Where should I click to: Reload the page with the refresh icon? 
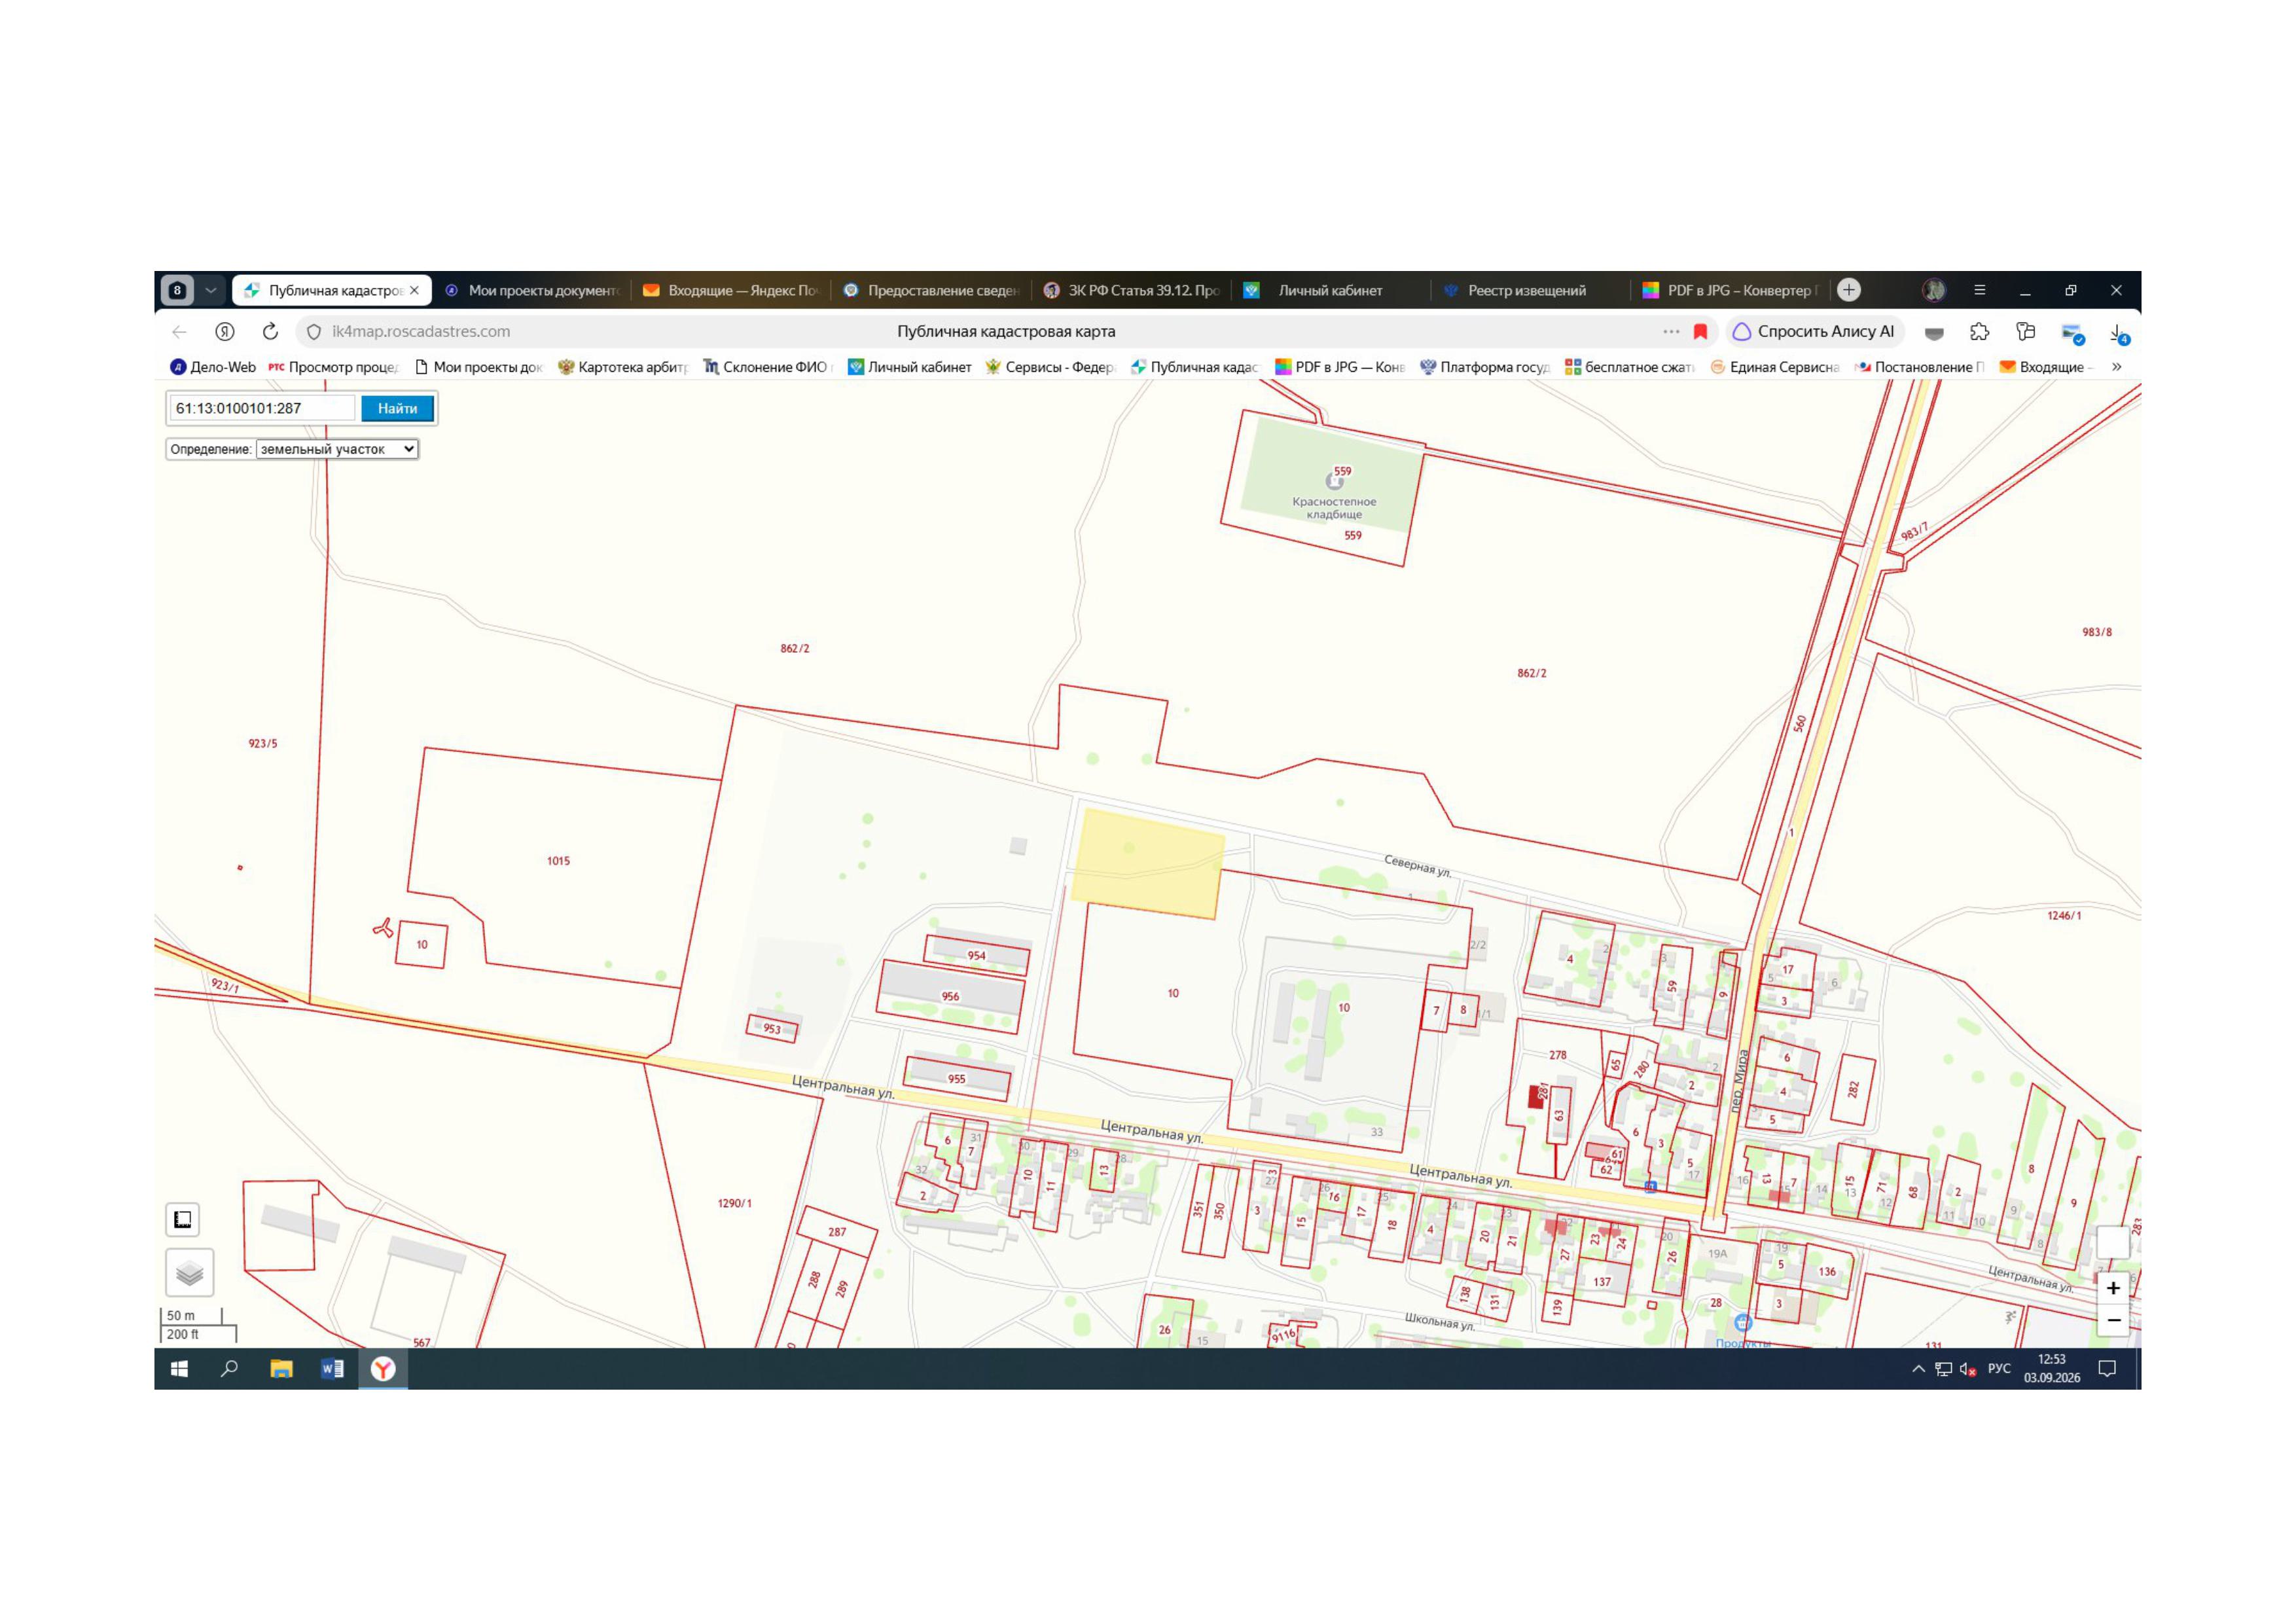click(270, 331)
